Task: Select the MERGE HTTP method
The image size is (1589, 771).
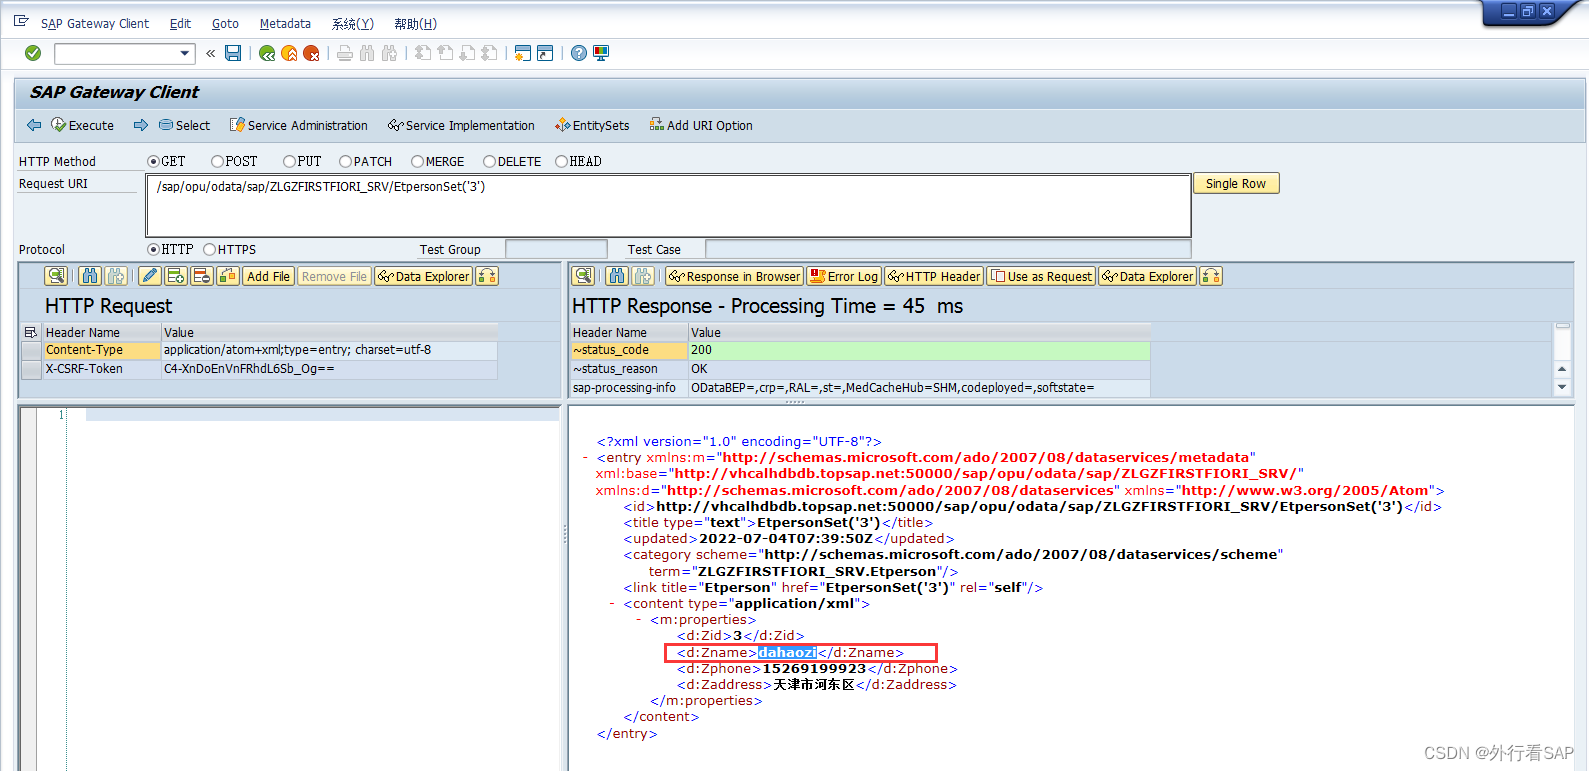Action: [417, 161]
